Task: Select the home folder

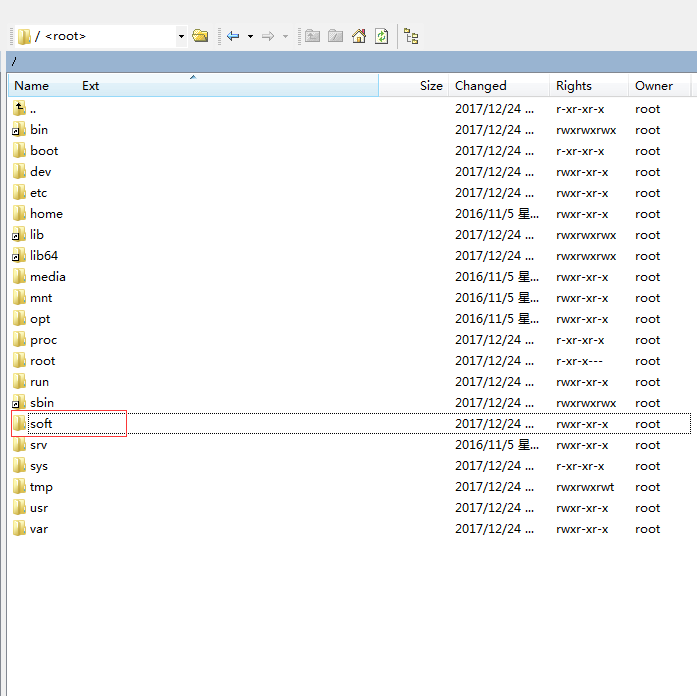Action: point(46,214)
